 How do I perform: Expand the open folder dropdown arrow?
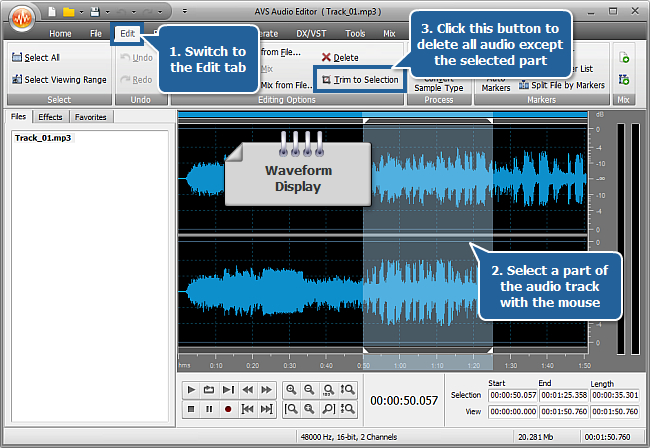[x=81, y=12]
